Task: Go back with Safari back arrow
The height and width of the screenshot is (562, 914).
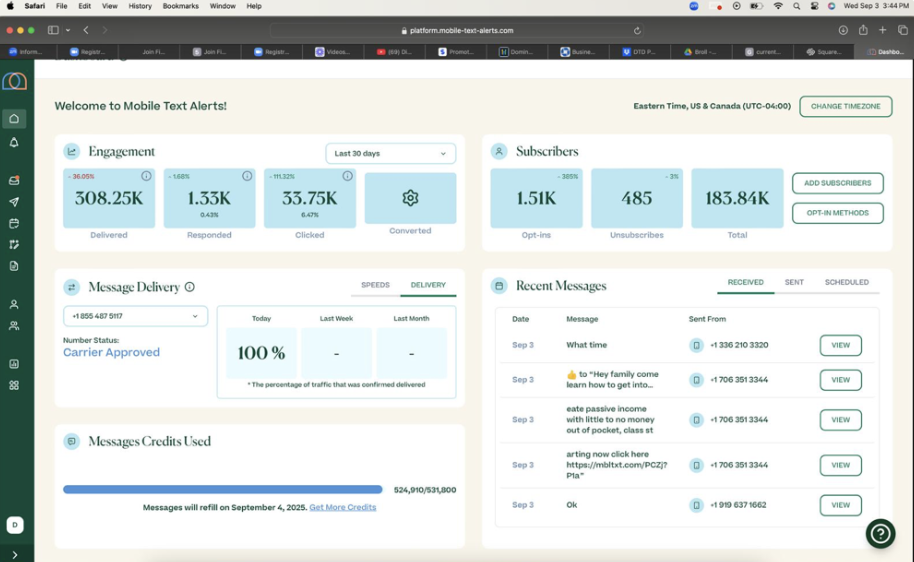Action: click(86, 30)
